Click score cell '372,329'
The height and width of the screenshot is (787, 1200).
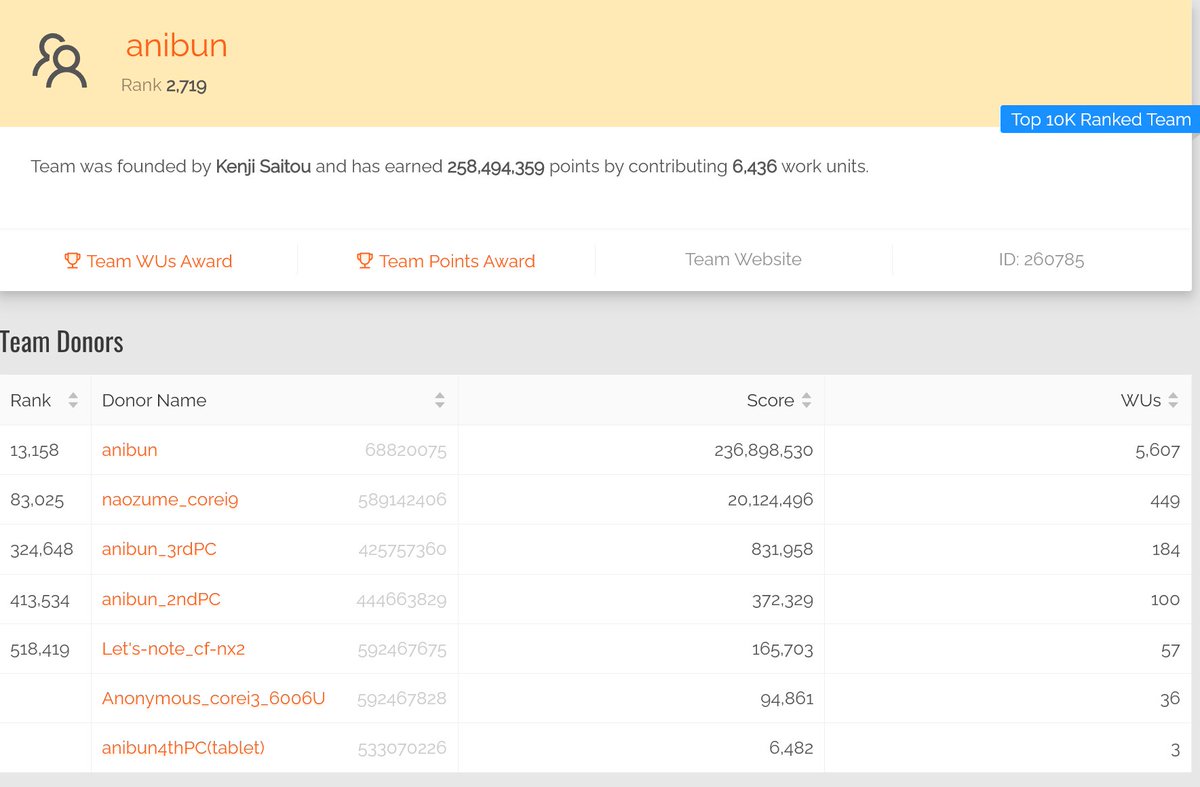click(782, 600)
